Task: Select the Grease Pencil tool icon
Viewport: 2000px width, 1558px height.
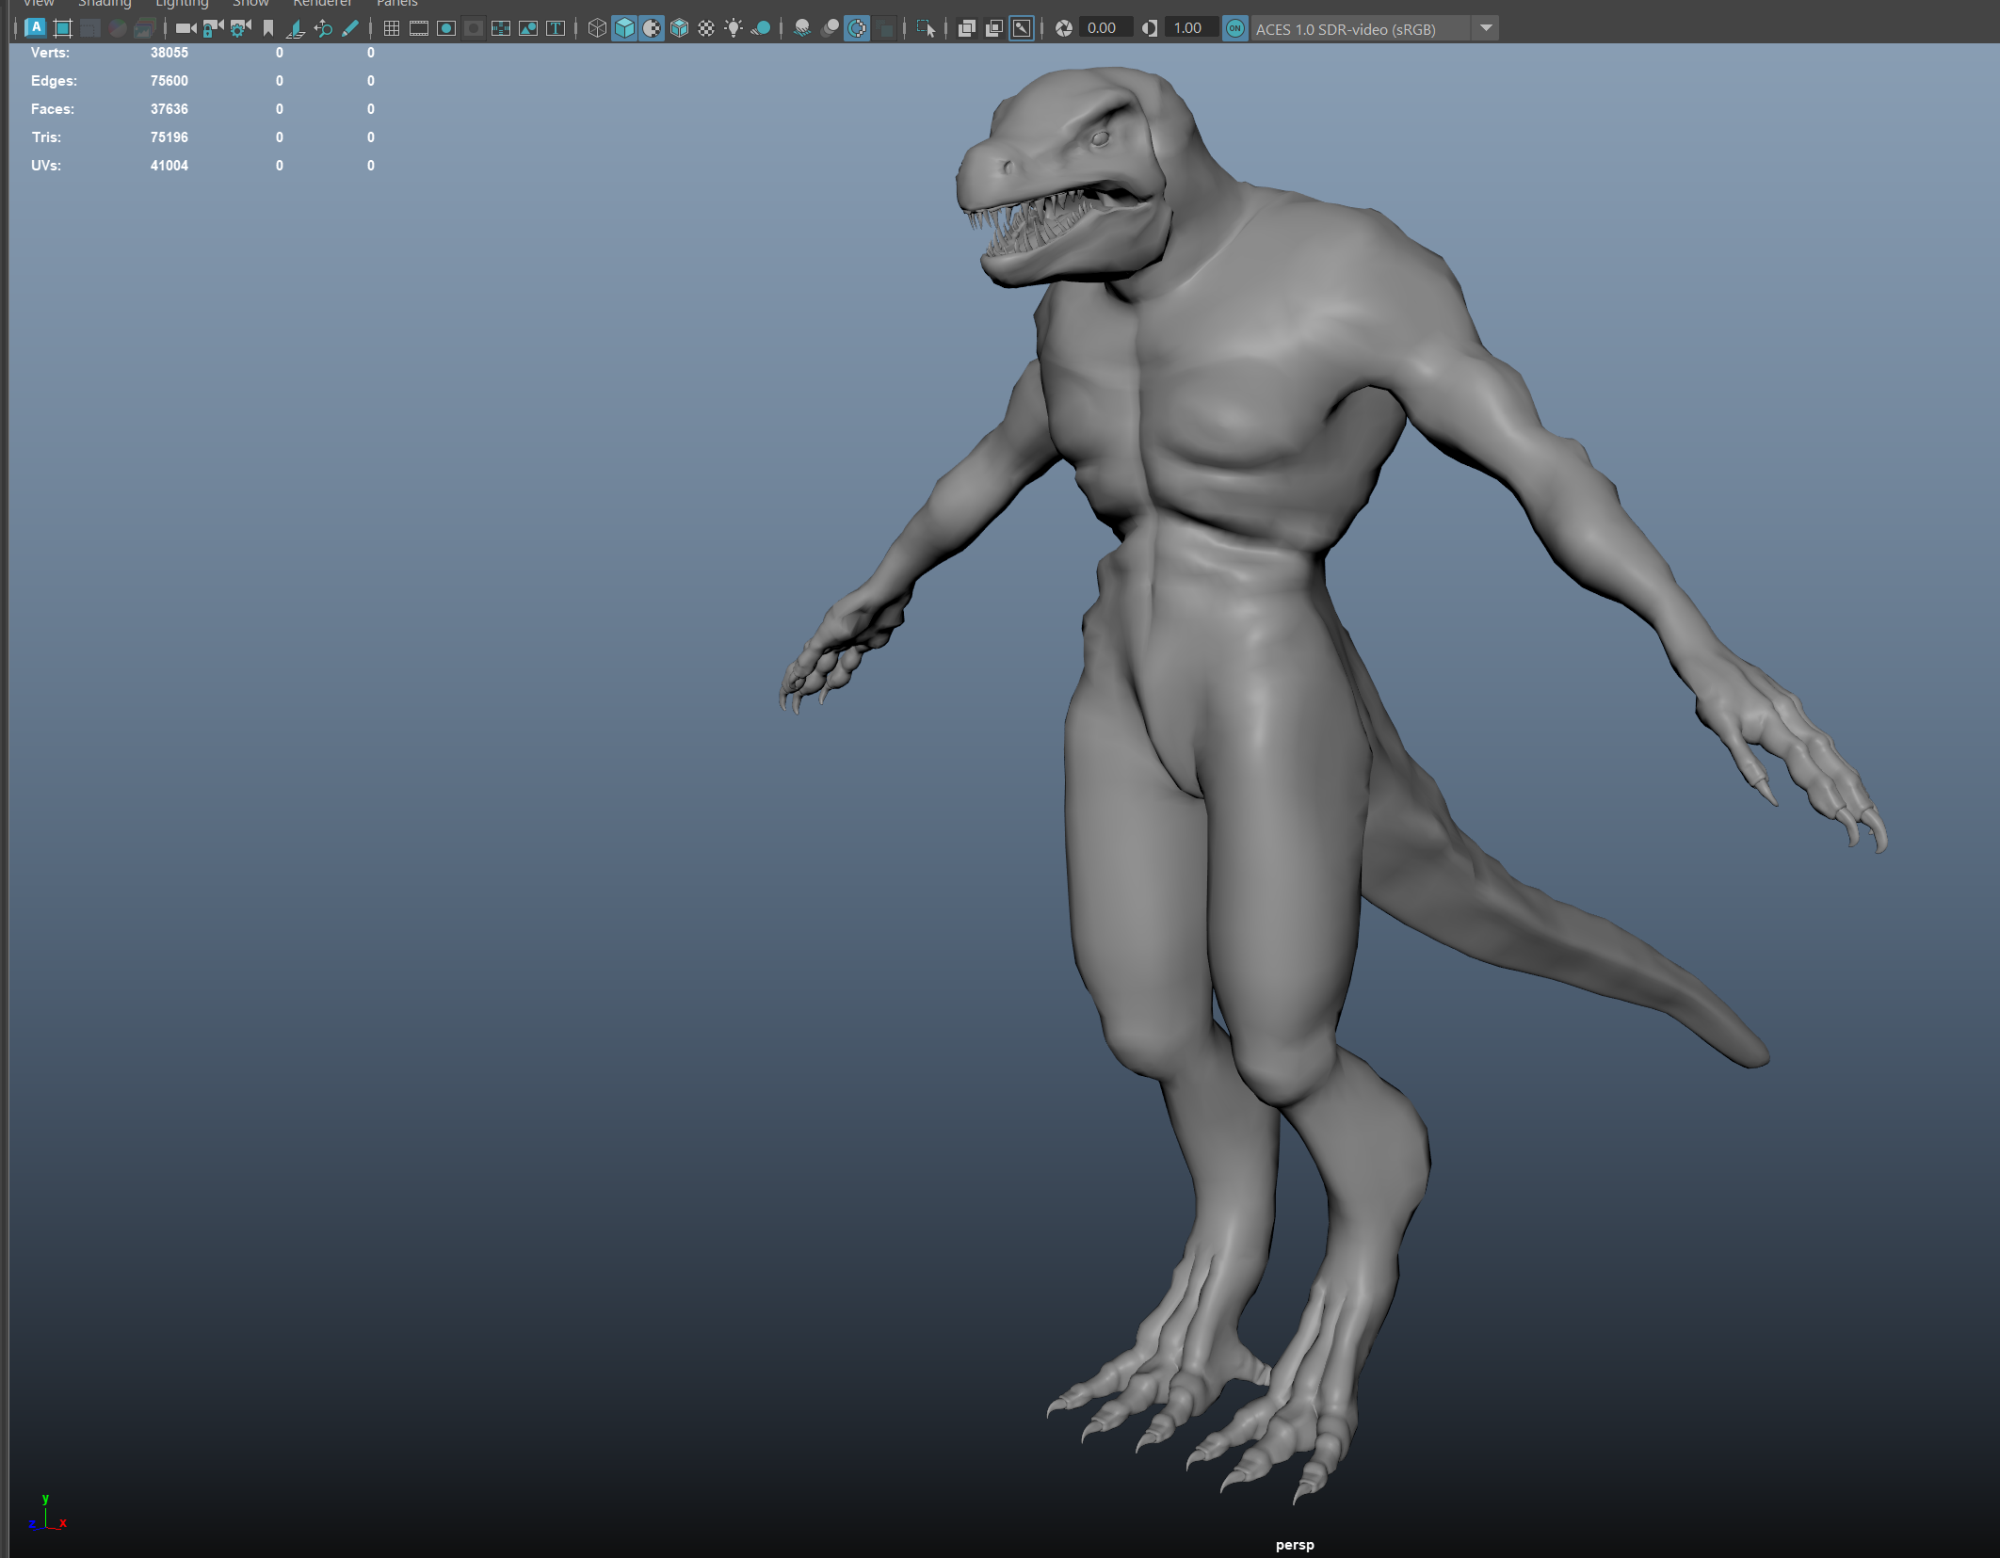Action: pos(350,28)
